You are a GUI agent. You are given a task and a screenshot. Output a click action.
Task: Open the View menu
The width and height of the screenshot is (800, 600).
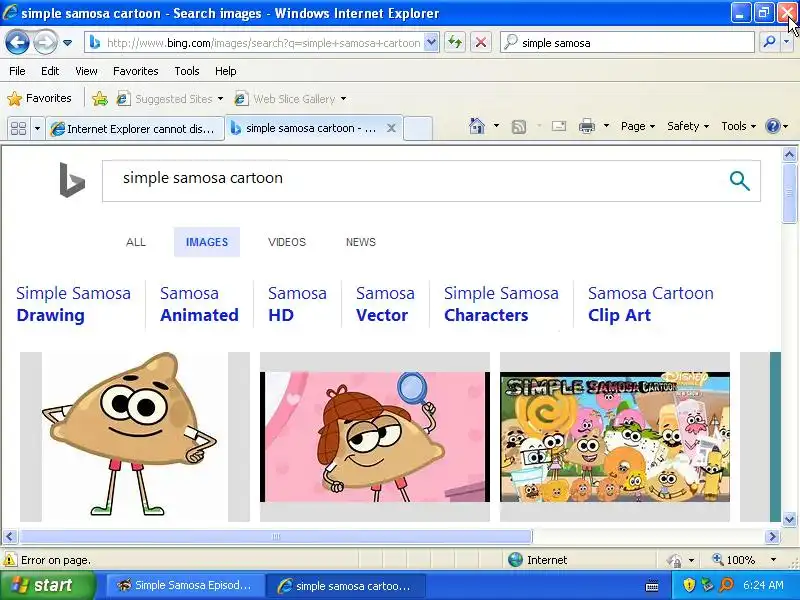(x=86, y=71)
